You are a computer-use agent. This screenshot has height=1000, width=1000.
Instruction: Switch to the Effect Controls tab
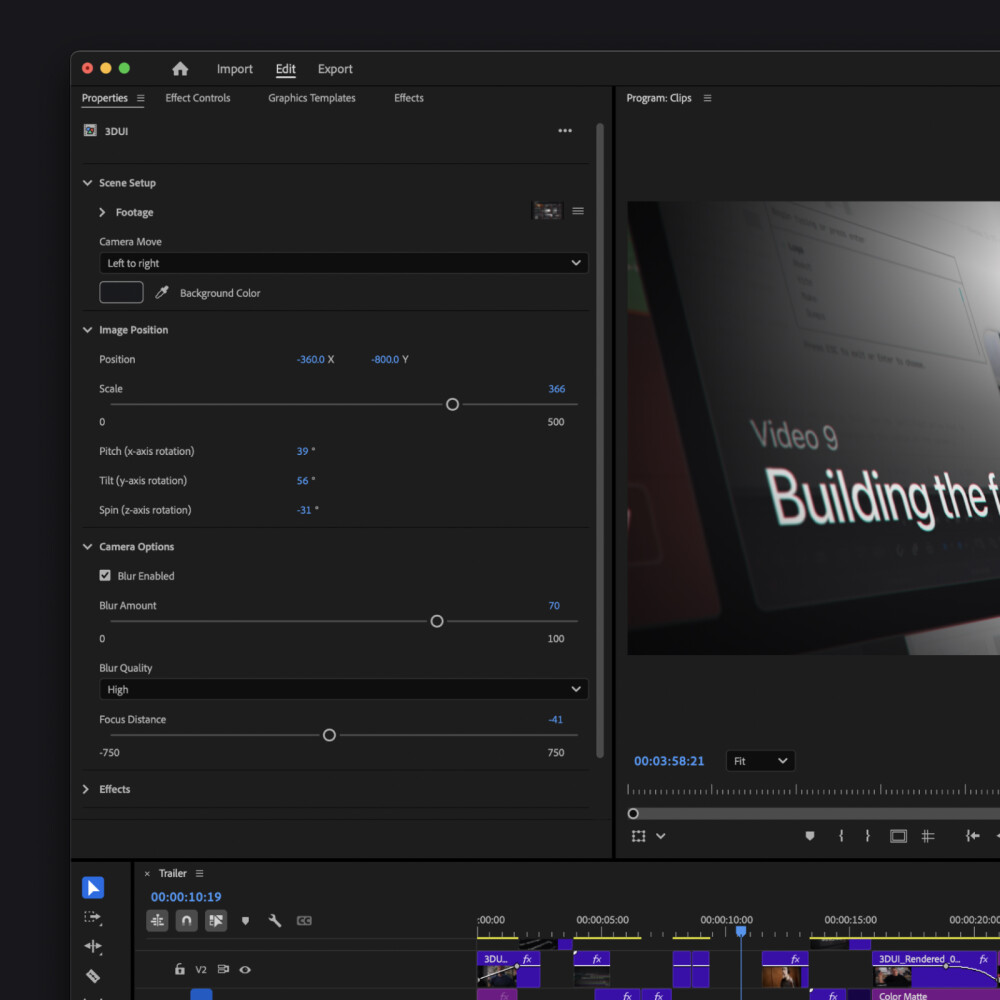(198, 98)
